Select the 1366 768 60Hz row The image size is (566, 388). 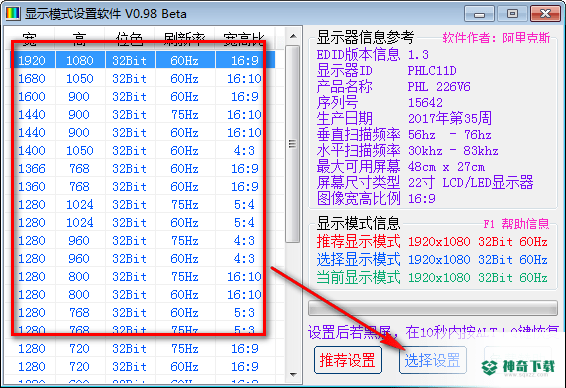tap(142, 168)
